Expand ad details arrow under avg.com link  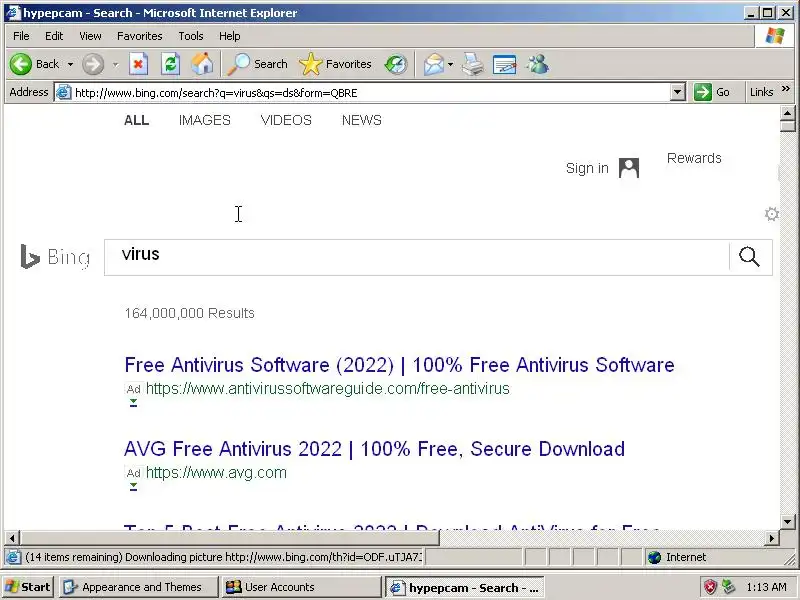click(x=133, y=487)
